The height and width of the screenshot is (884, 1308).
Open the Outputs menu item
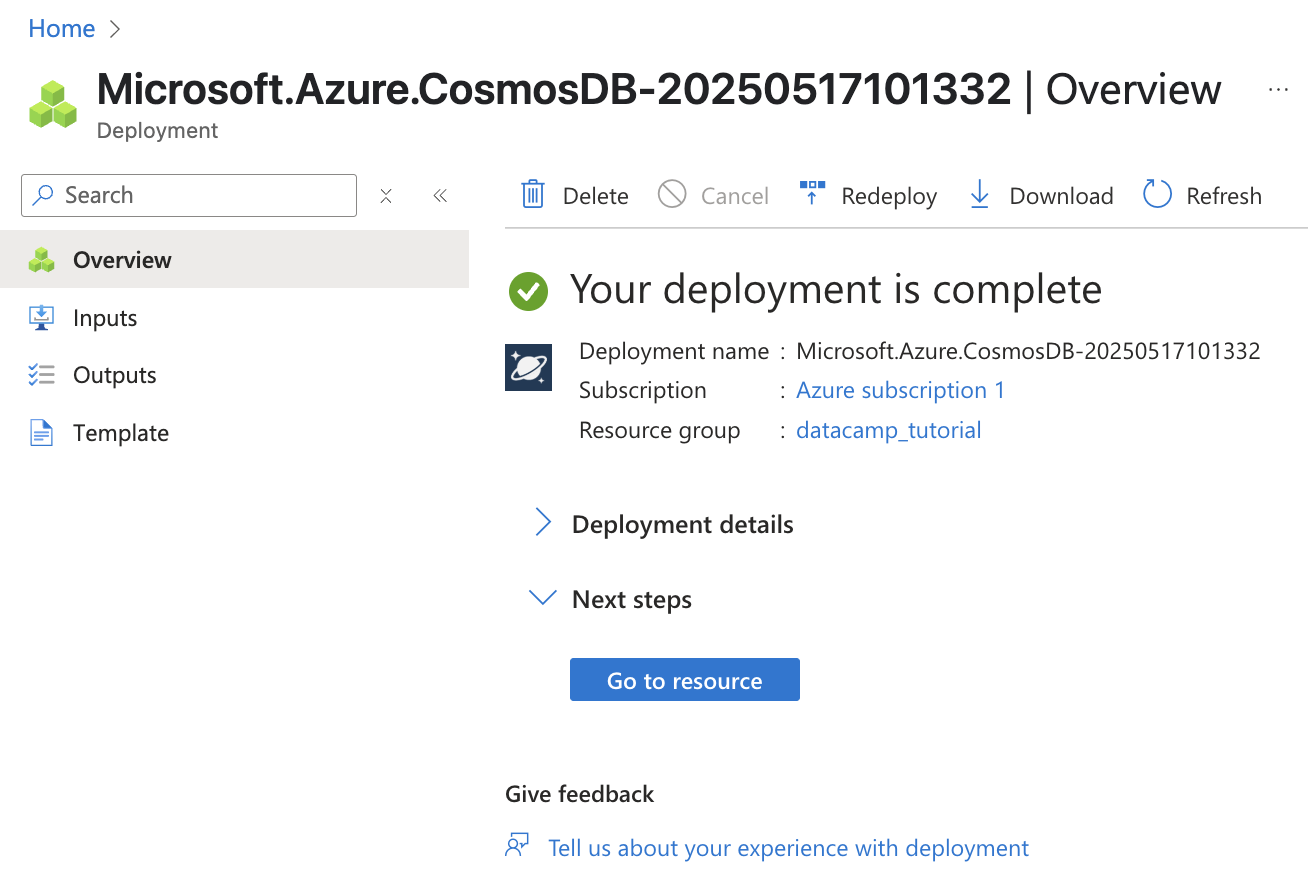(x=234, y=375)
